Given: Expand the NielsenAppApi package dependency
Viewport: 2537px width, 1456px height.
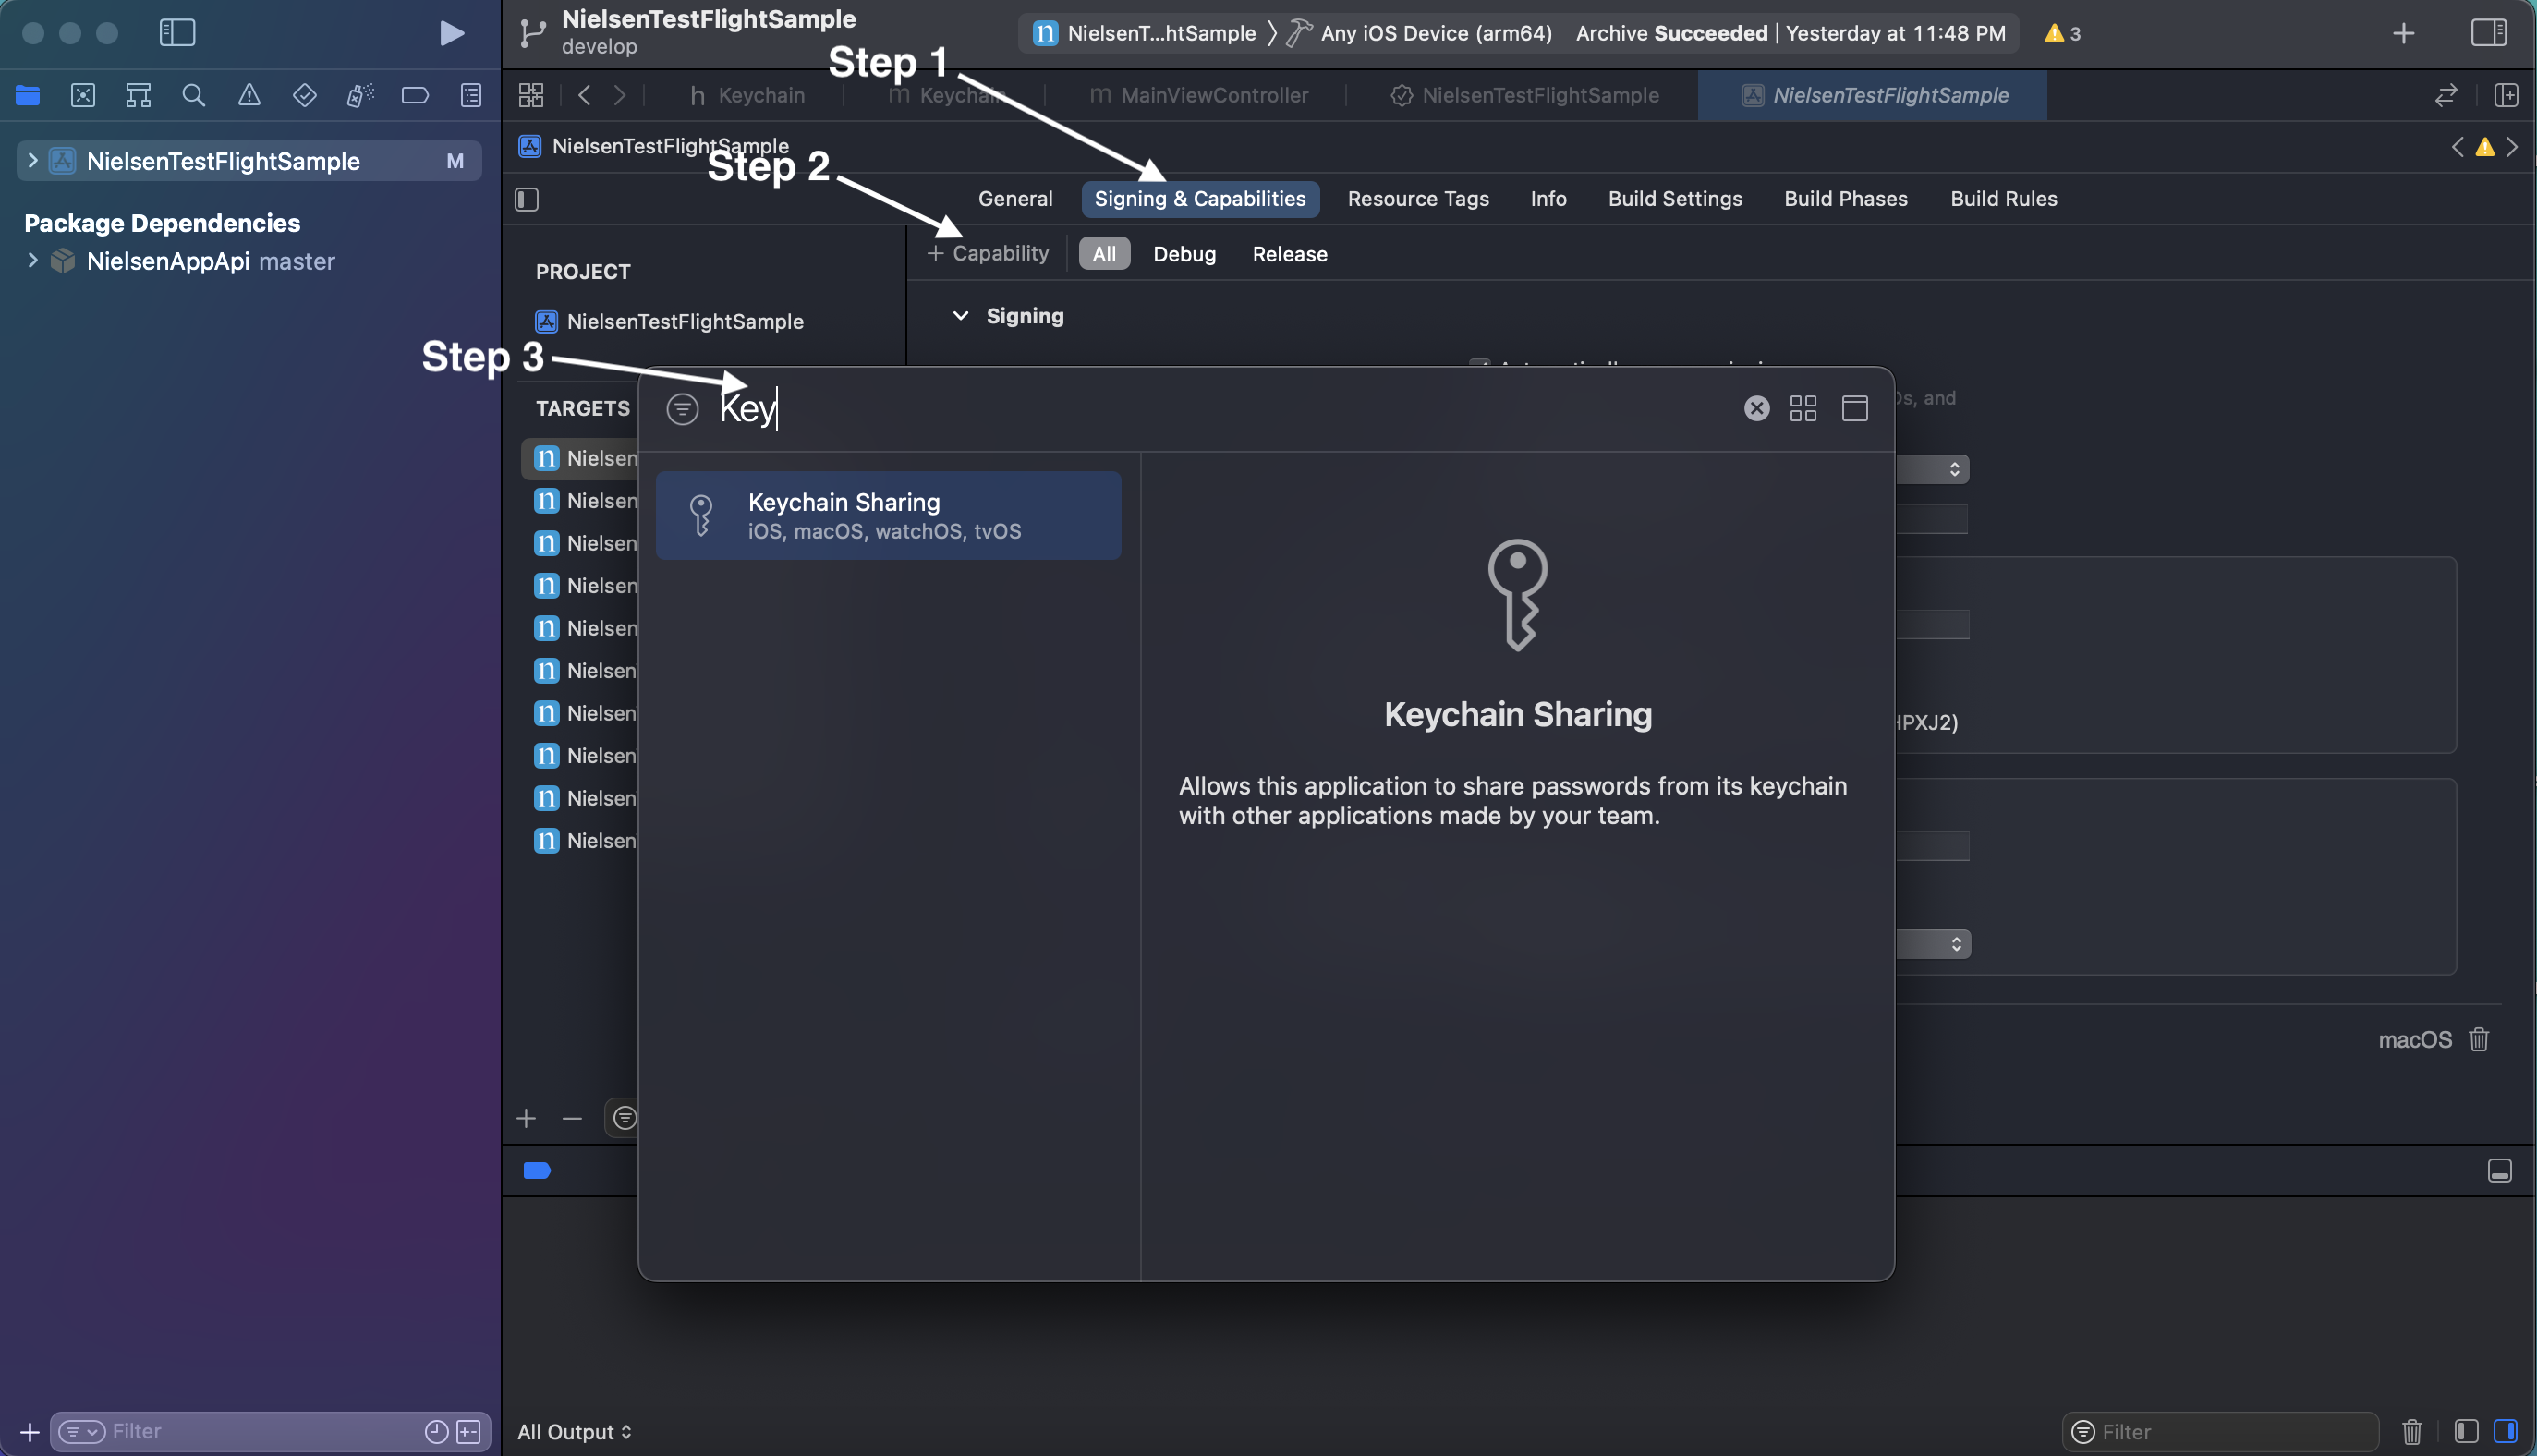Looking at the screenshot, I should [33, 261].
